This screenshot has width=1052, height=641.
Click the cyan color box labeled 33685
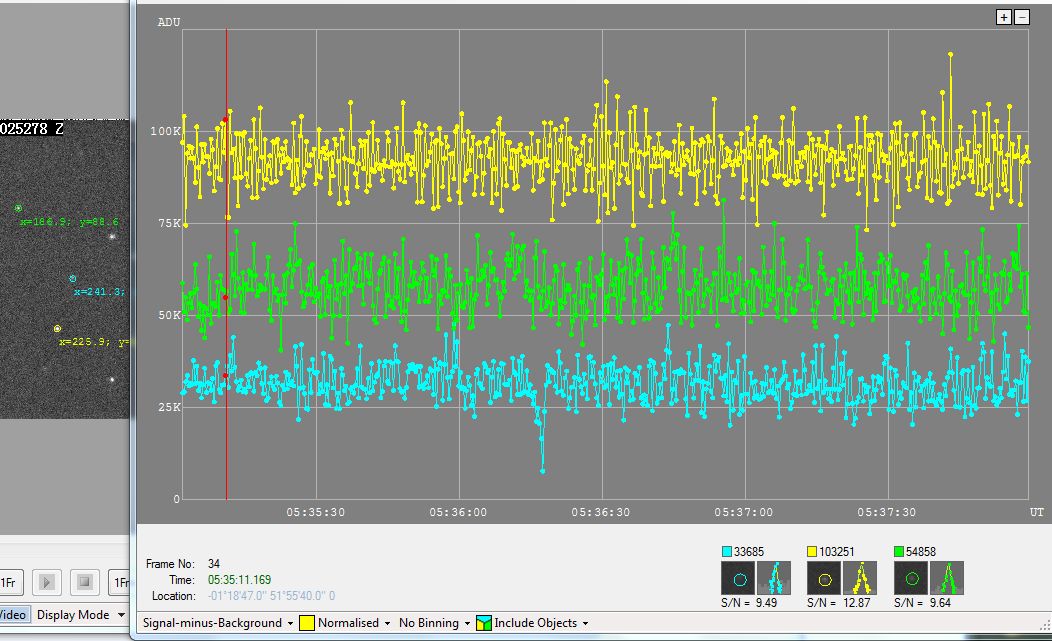(x=726, y=552)
